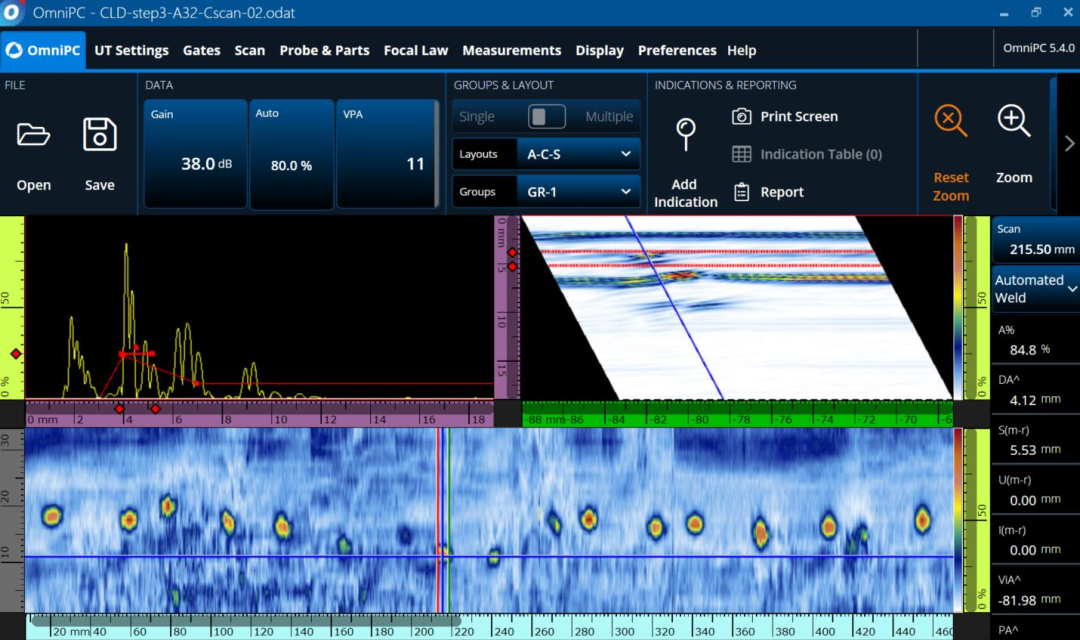Click the red scan cursor in C-scan
This screenshot has width=1080, height=640.
[438, 519]
